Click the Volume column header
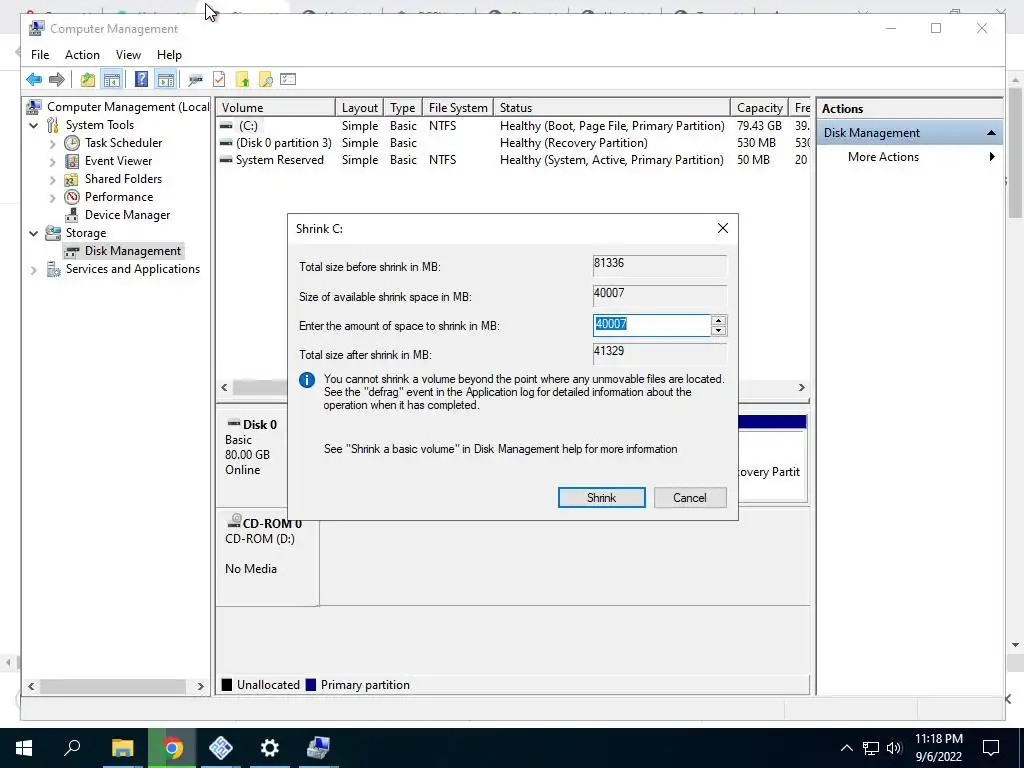This screenshot has width=1024, height=768. coord(276,108)
